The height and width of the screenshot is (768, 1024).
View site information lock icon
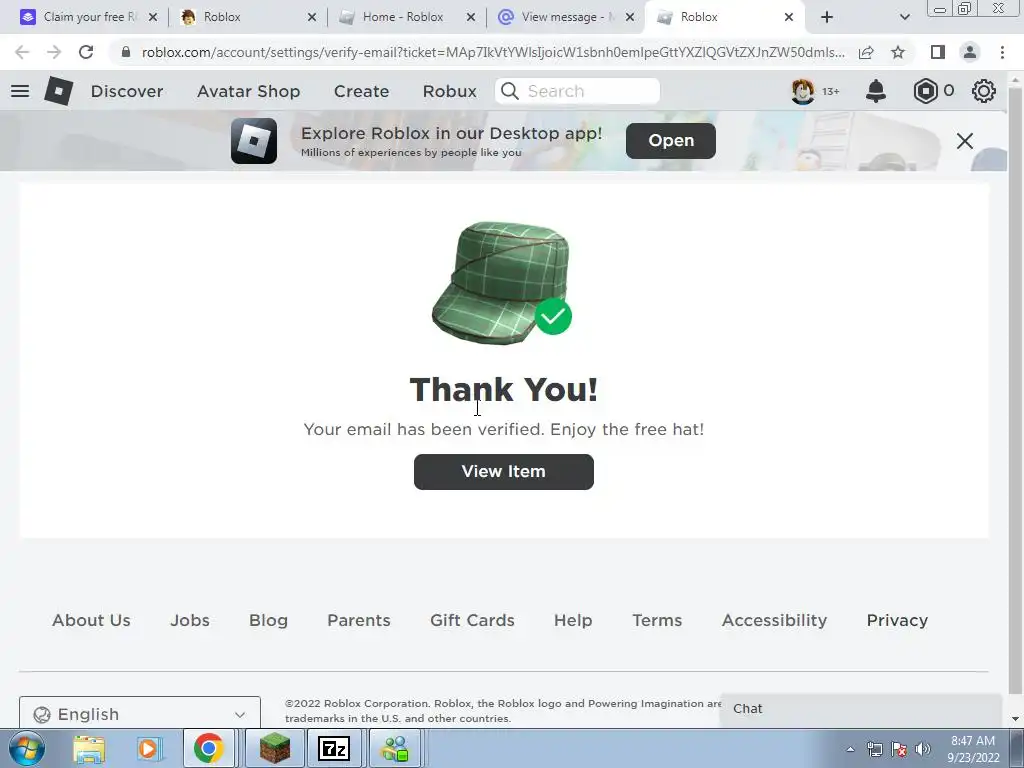(126, 52)
